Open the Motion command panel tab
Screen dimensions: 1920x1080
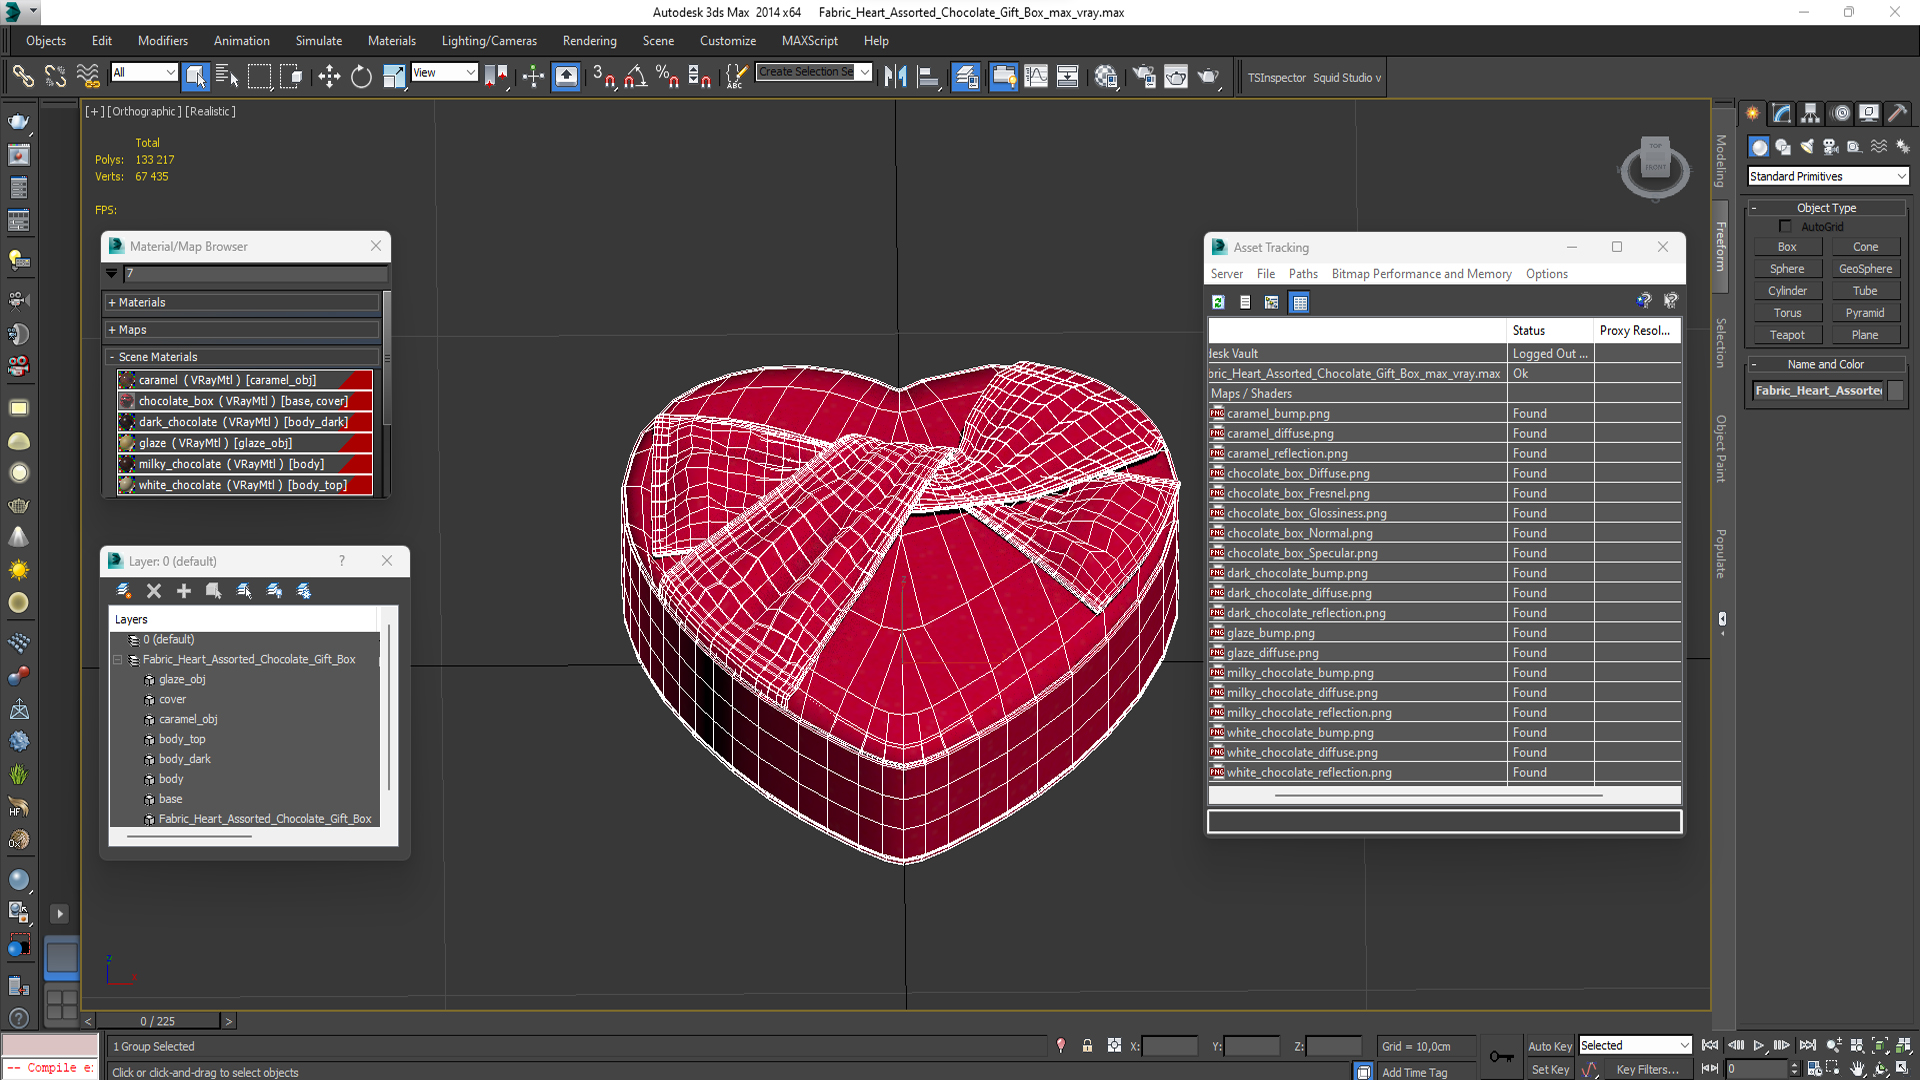click(x=1840, y=113)
